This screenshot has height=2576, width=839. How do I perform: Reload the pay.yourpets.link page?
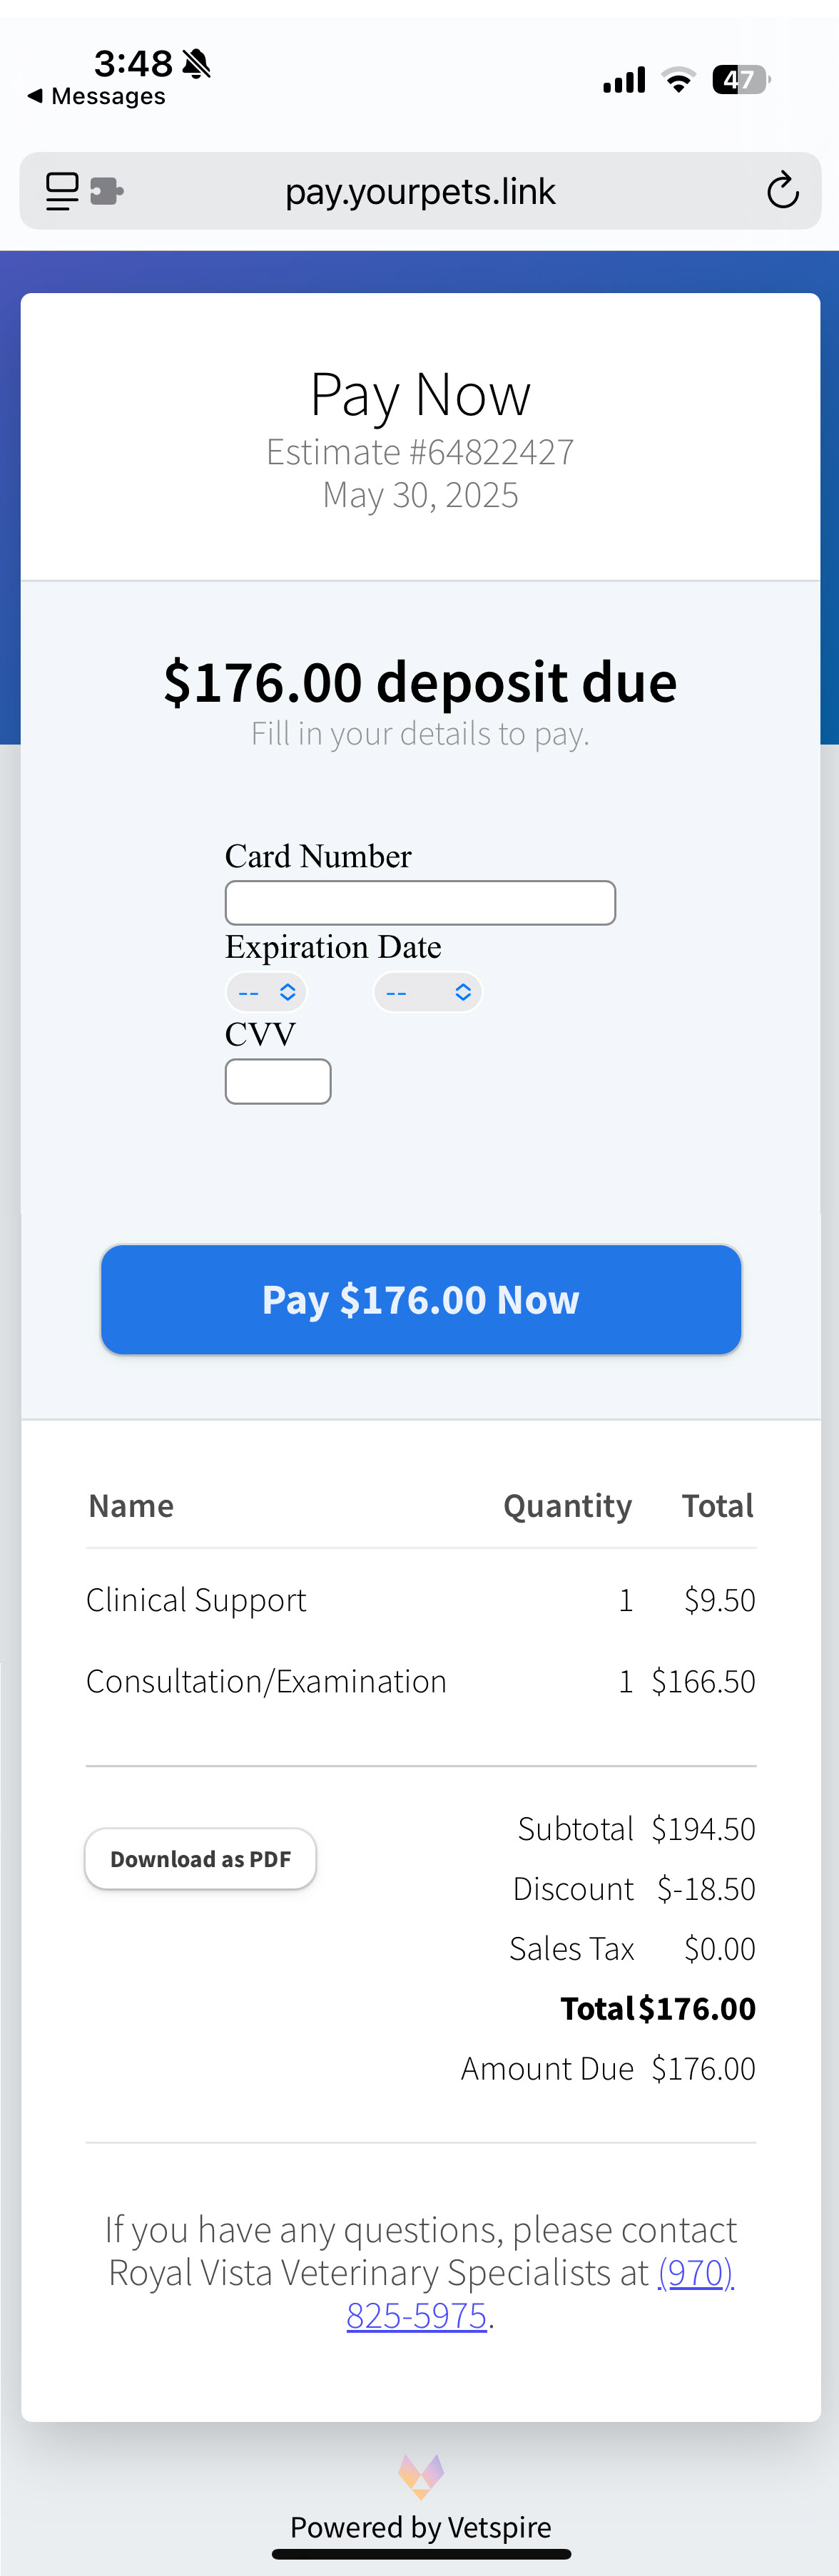[x=784, y=190]
